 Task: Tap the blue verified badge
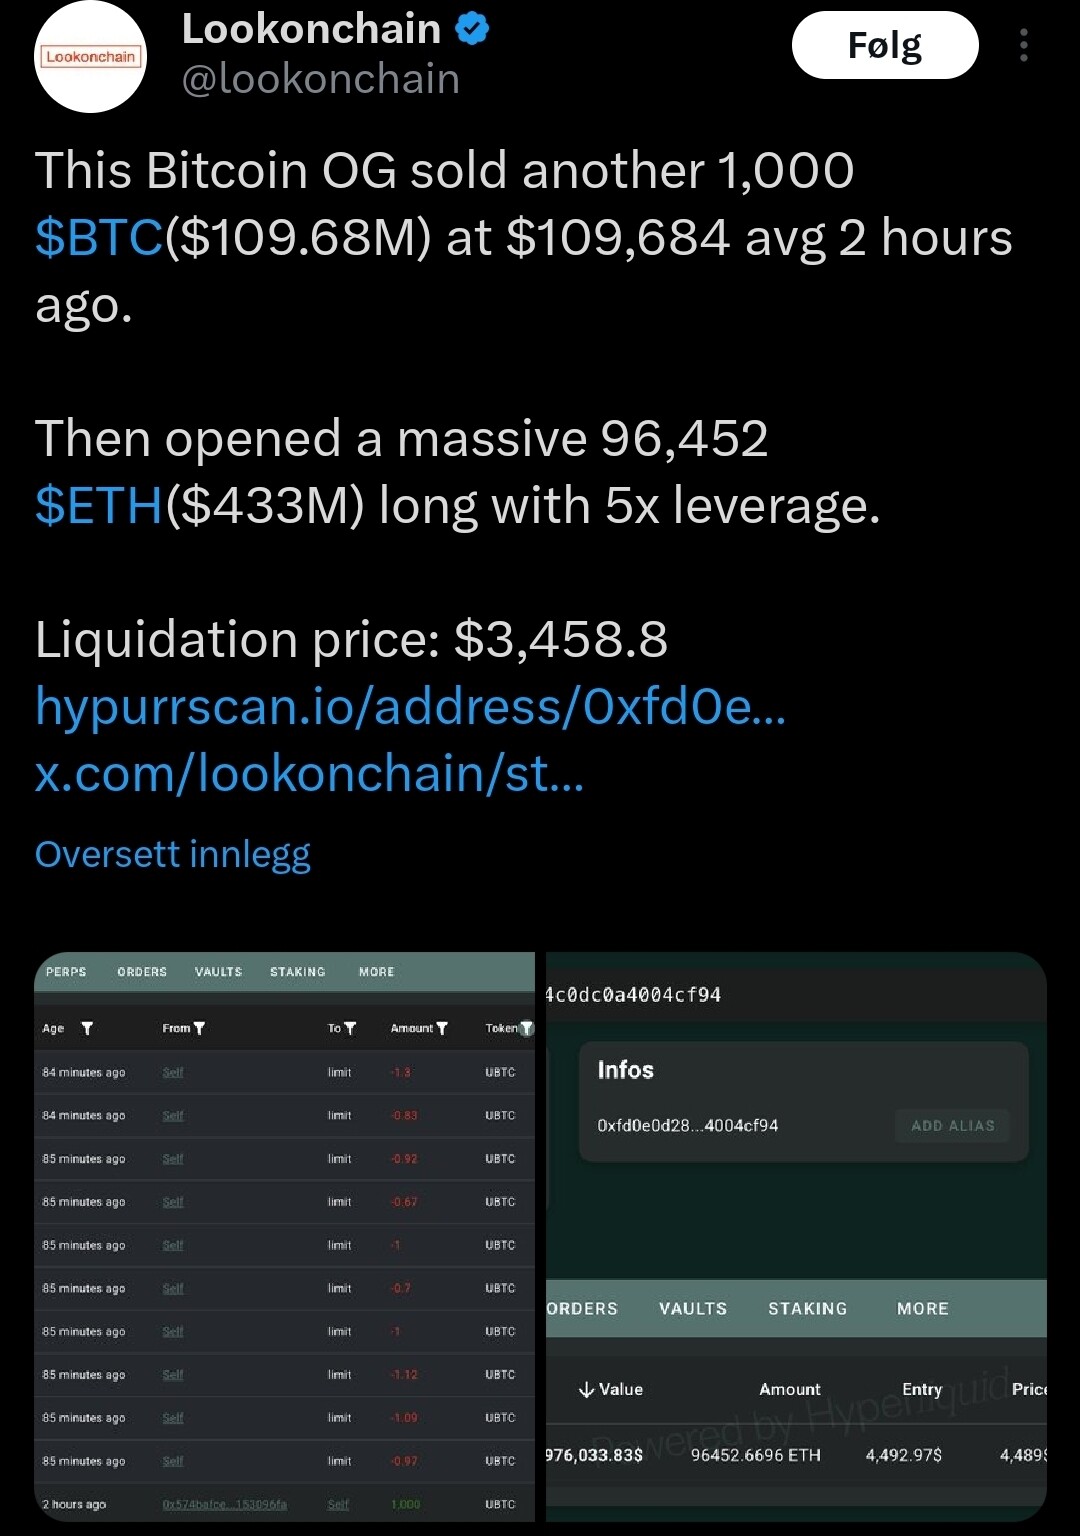pos(472,29)
